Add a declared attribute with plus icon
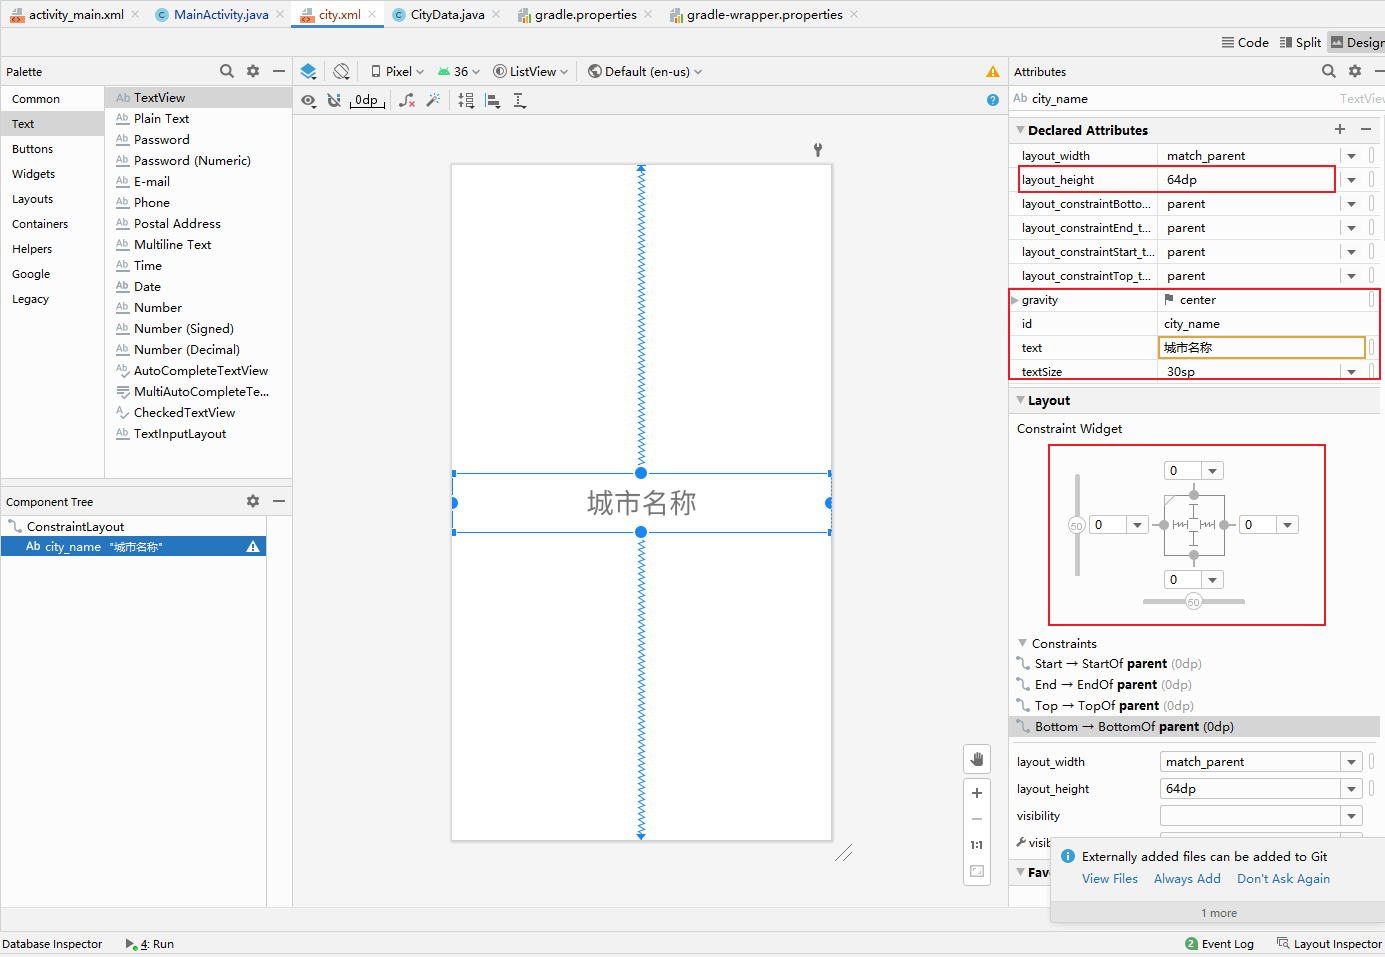Viewport: 1385px width, 957px height. pos(1340,129)
